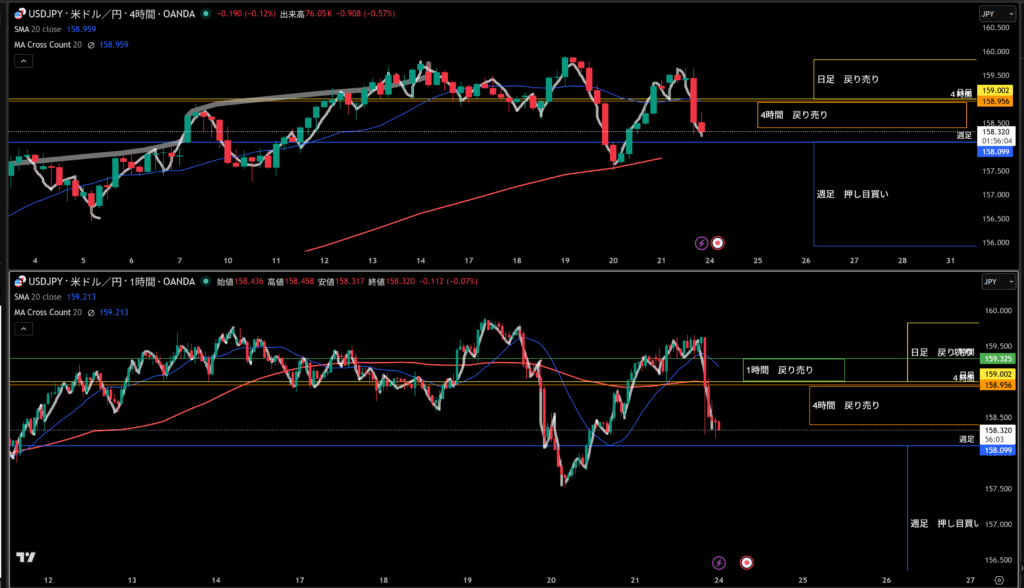Click the green market status dot on the 1-hour chart
Image resolution: width=1024 pixels, height=588 pixels.
click(206, 282)
